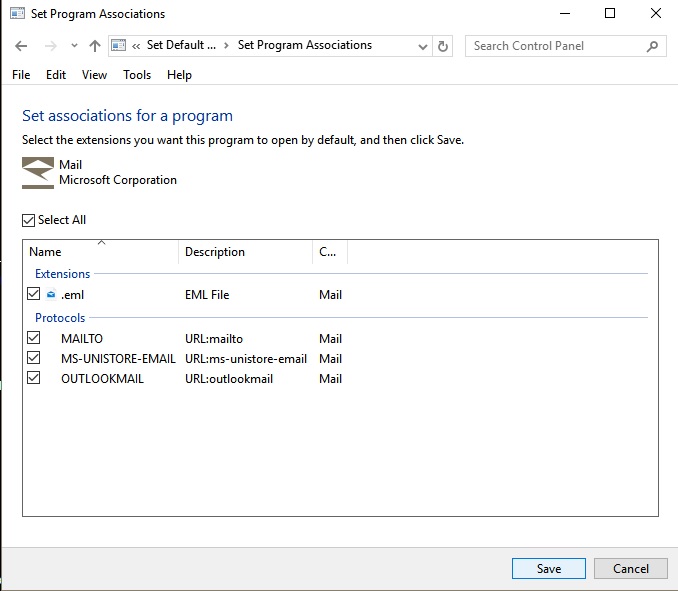Click the search magnifier icon
Image resolution: width=678 pixels, height=591 pixels.
click(652, 46)
